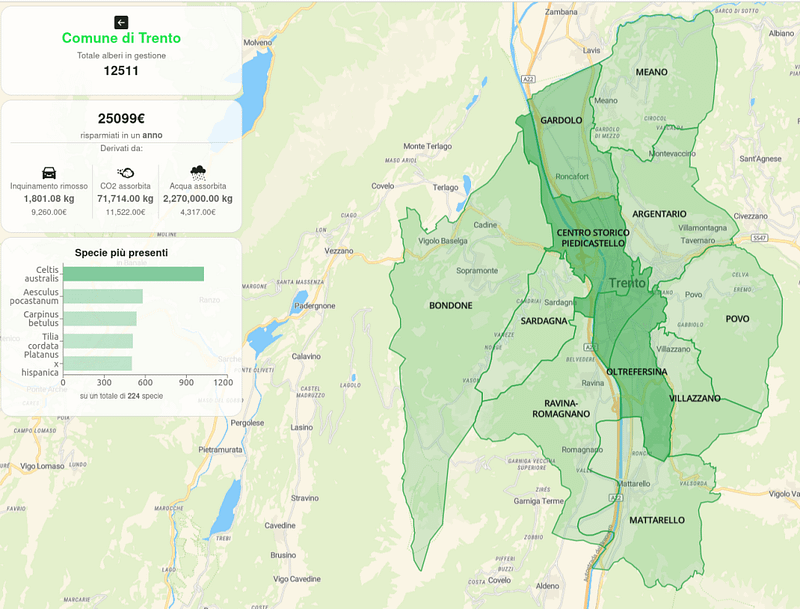Click the Comune di Trento title
The image size is (800, 609).
[x=121, y=38]
